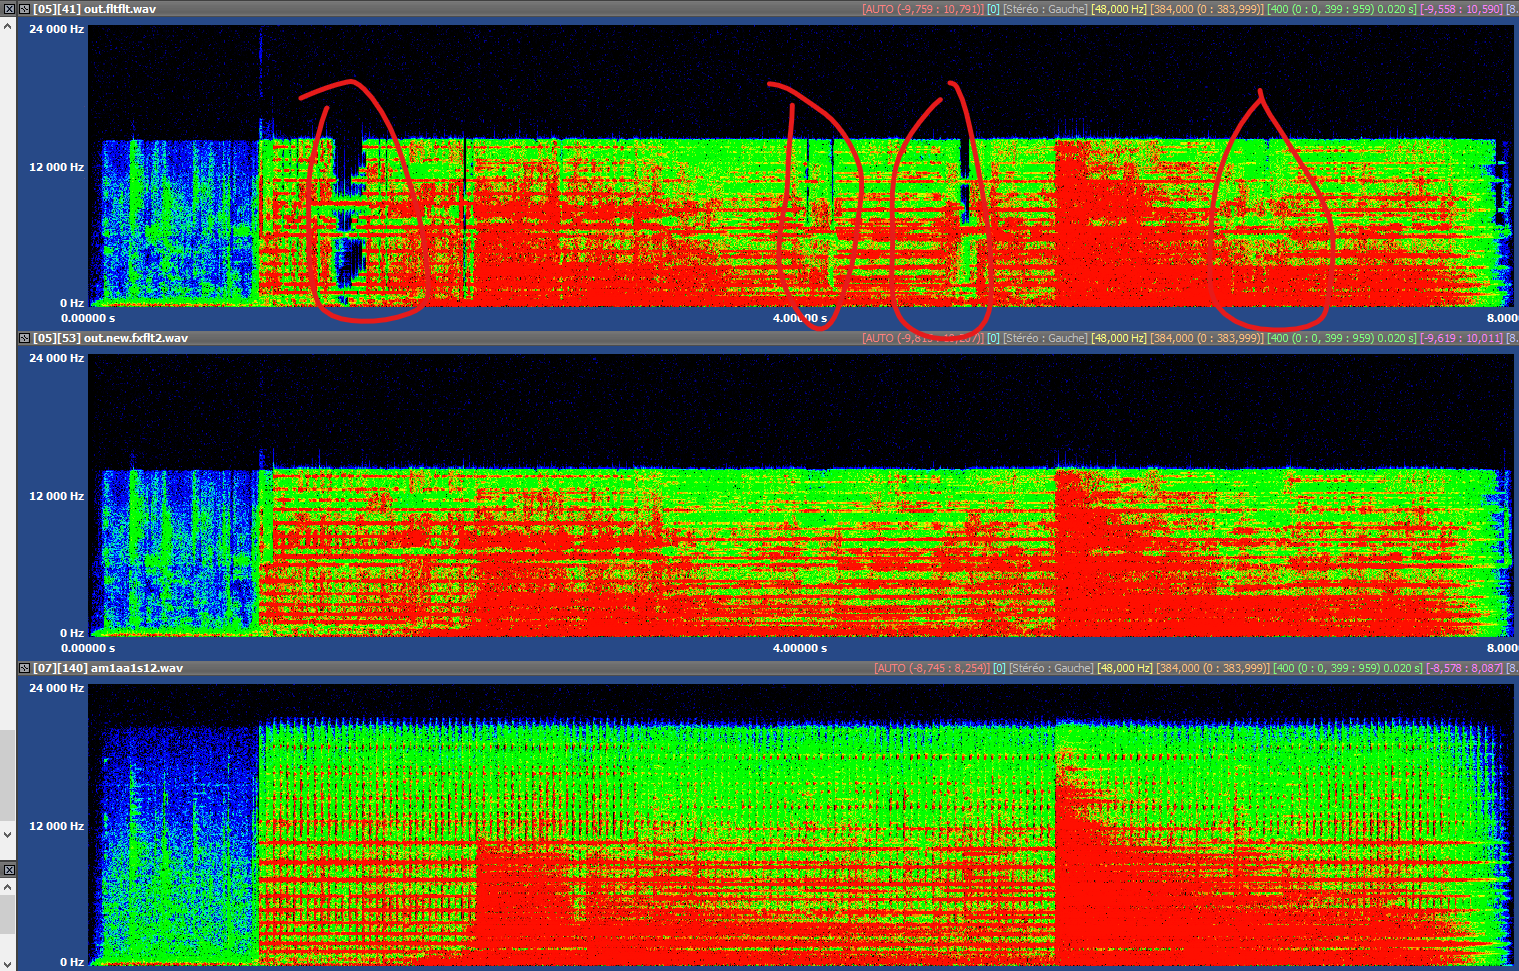1519x971 pixels.
Task: Click Stéréo : Gauche label in second panel
Action: point(1045,338)
